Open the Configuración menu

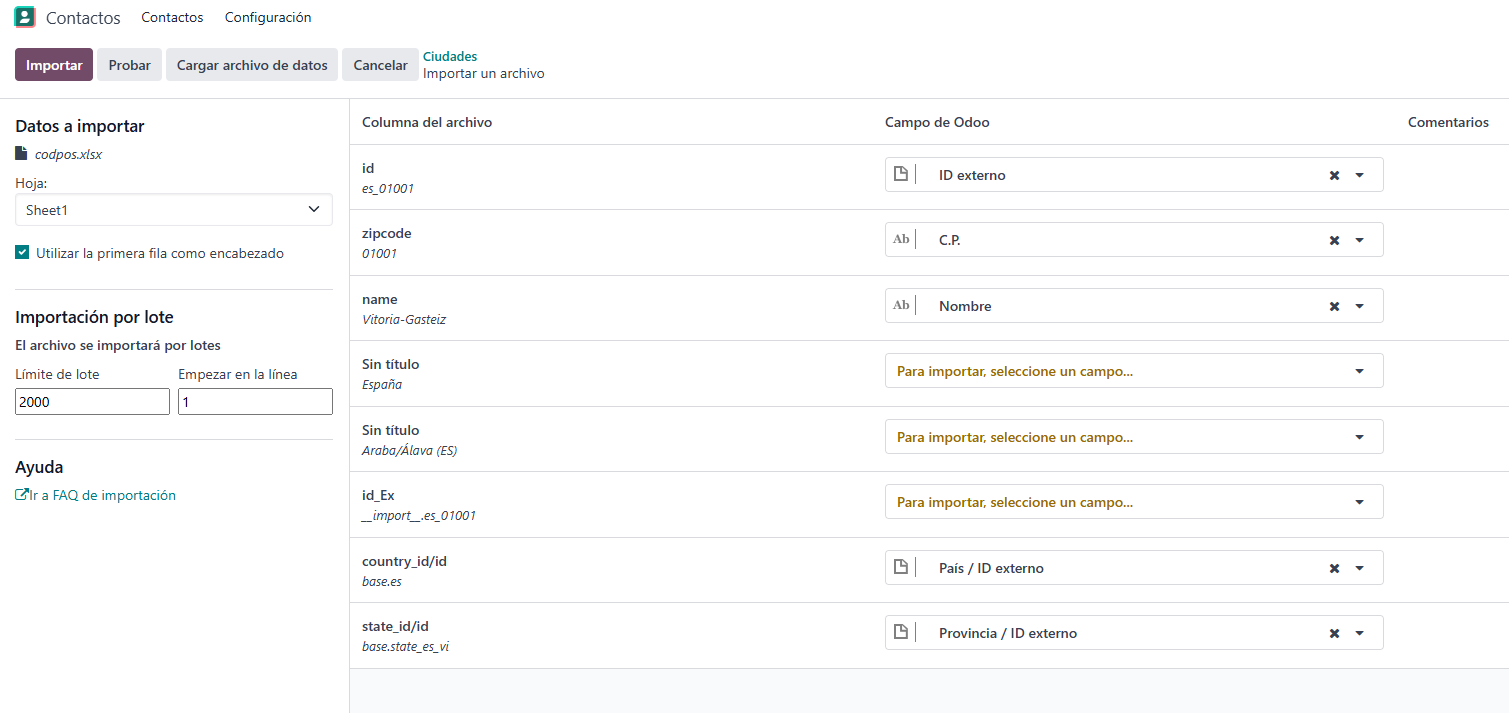click(268, 17)
